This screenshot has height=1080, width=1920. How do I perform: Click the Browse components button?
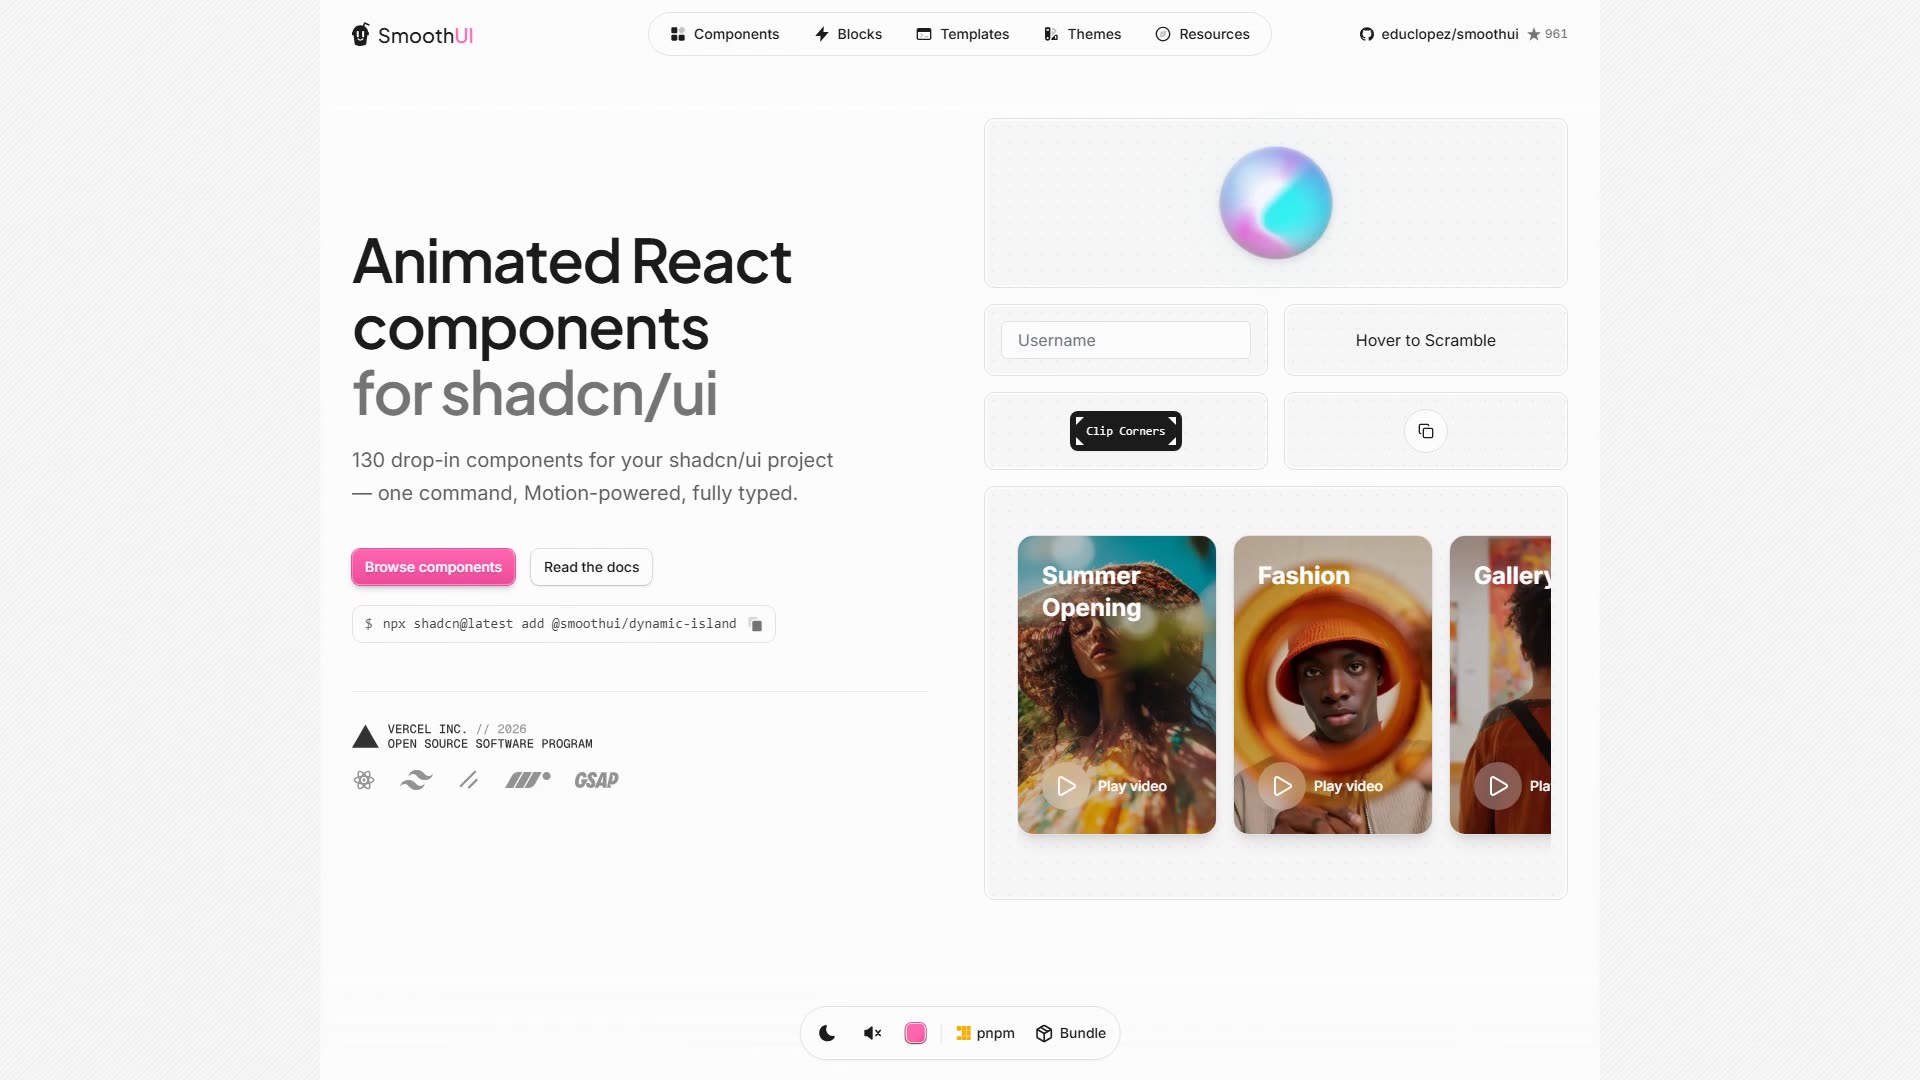pos(433,567)
